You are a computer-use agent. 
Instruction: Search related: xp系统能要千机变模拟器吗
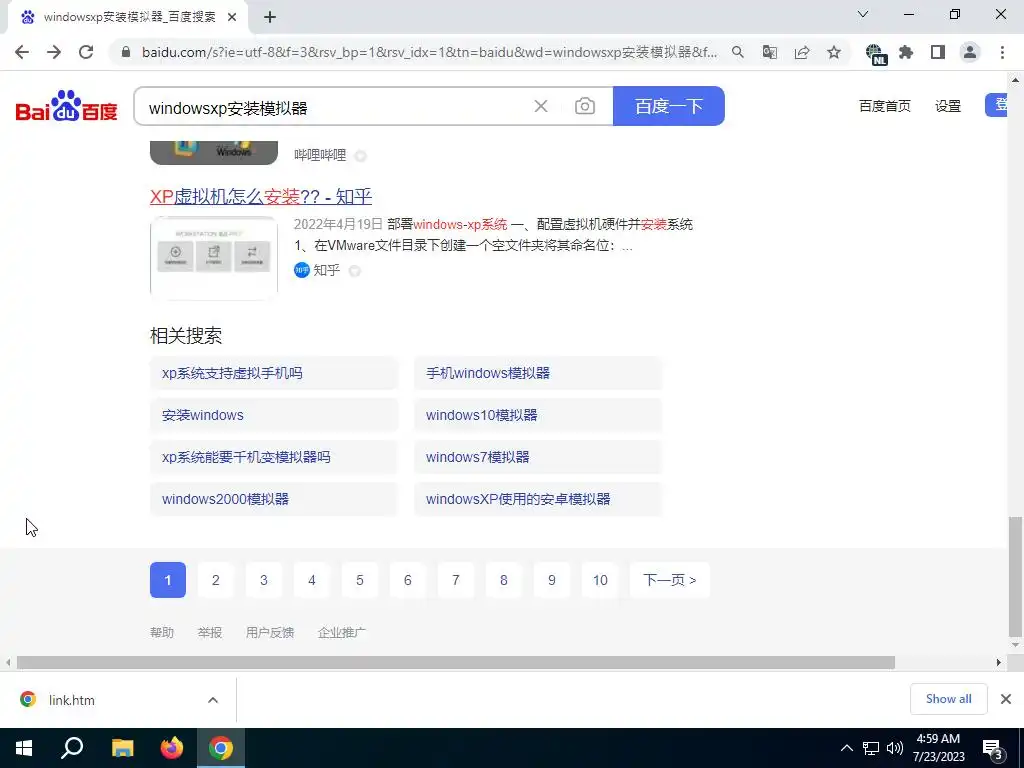tap(274, 456)
